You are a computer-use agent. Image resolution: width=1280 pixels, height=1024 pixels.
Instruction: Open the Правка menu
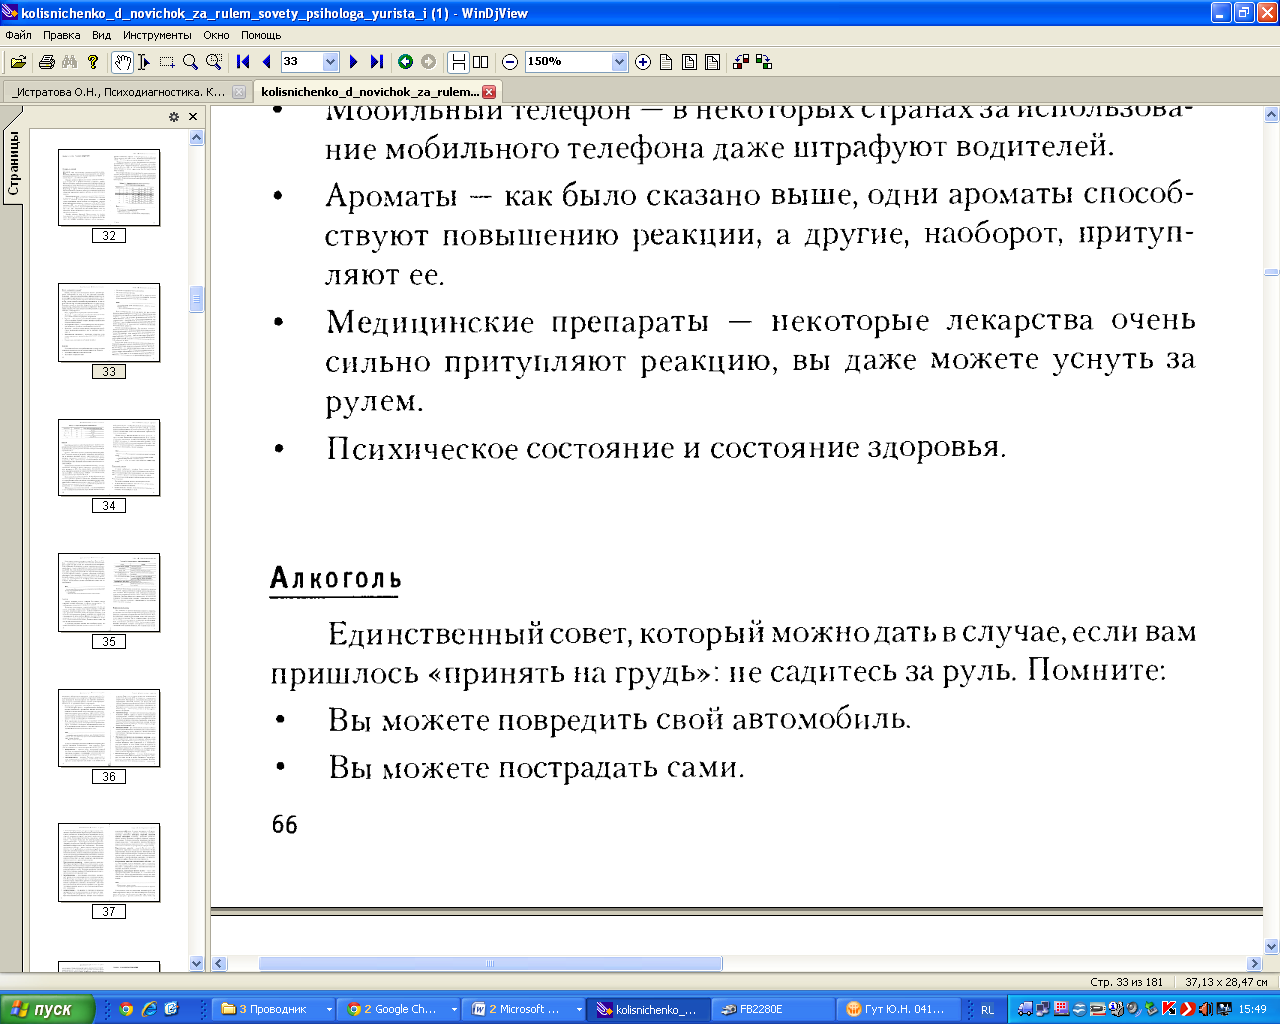[62, 35]
